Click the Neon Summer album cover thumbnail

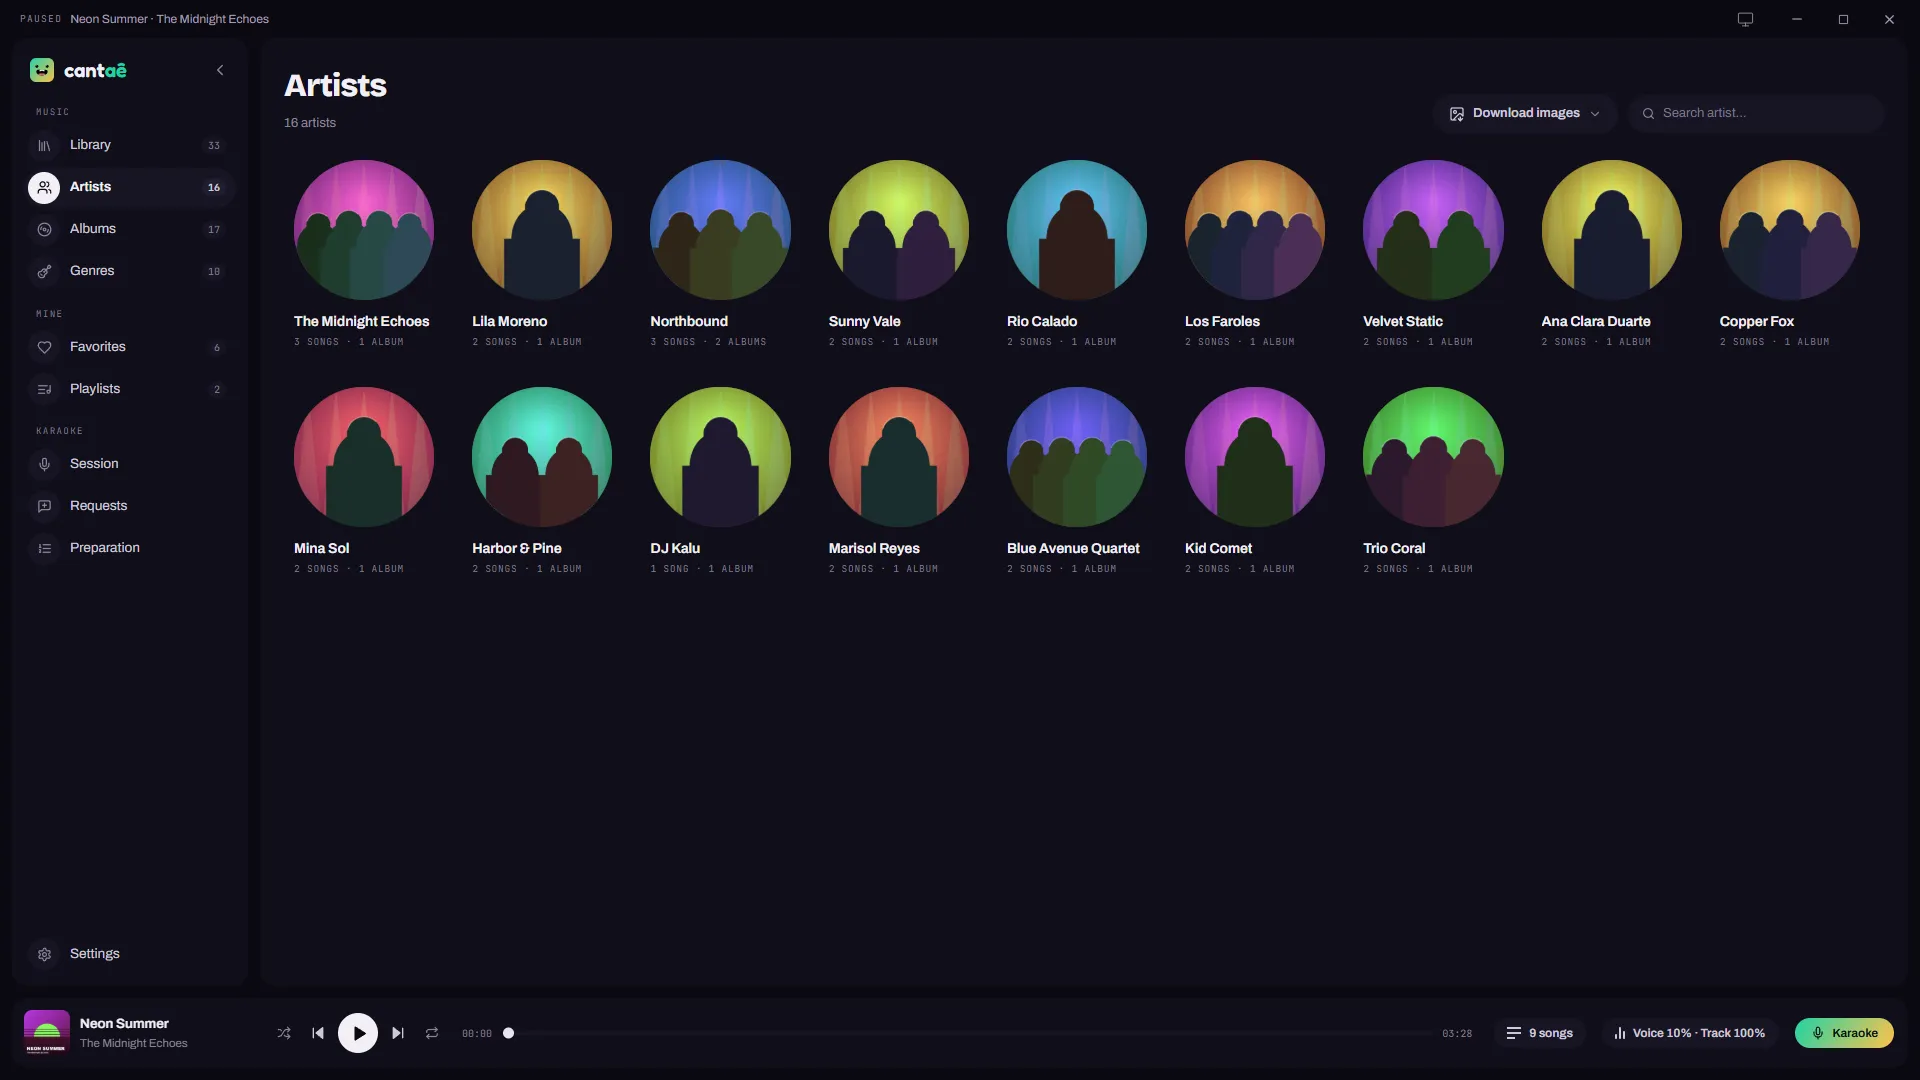tap(47, 1033)
